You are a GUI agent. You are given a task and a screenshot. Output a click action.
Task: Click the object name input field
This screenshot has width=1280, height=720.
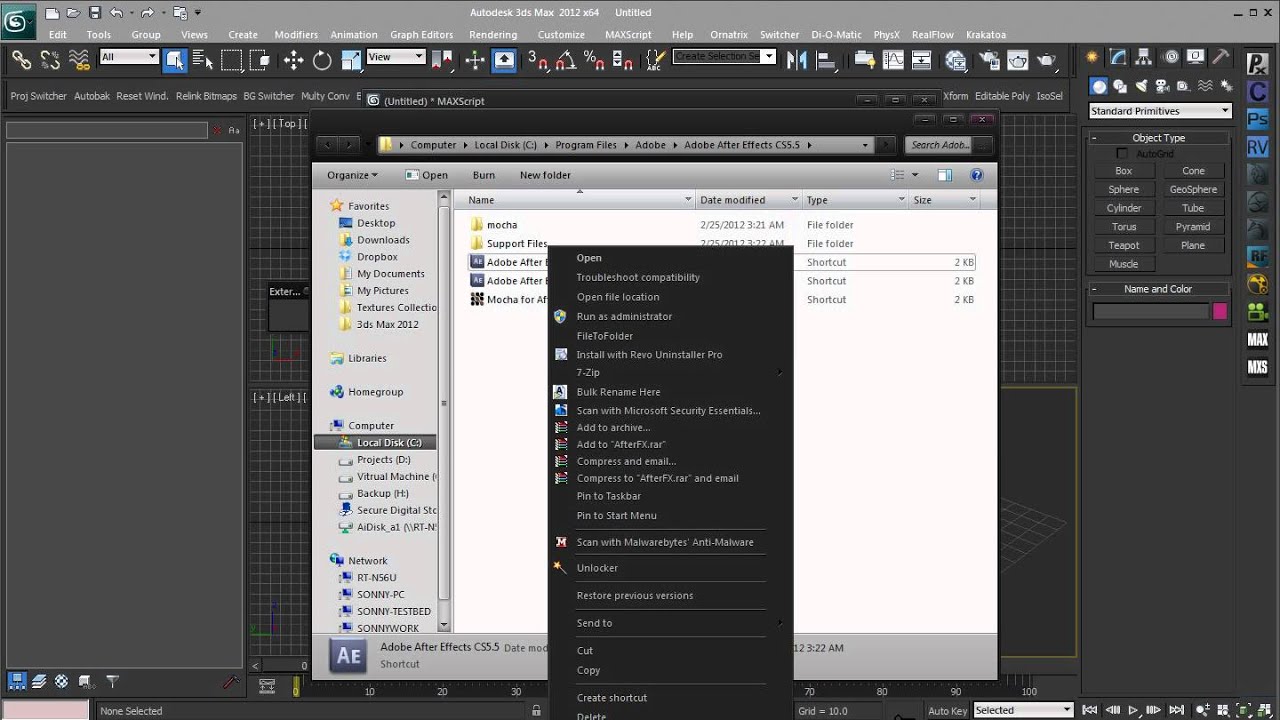click(1150, 312)
